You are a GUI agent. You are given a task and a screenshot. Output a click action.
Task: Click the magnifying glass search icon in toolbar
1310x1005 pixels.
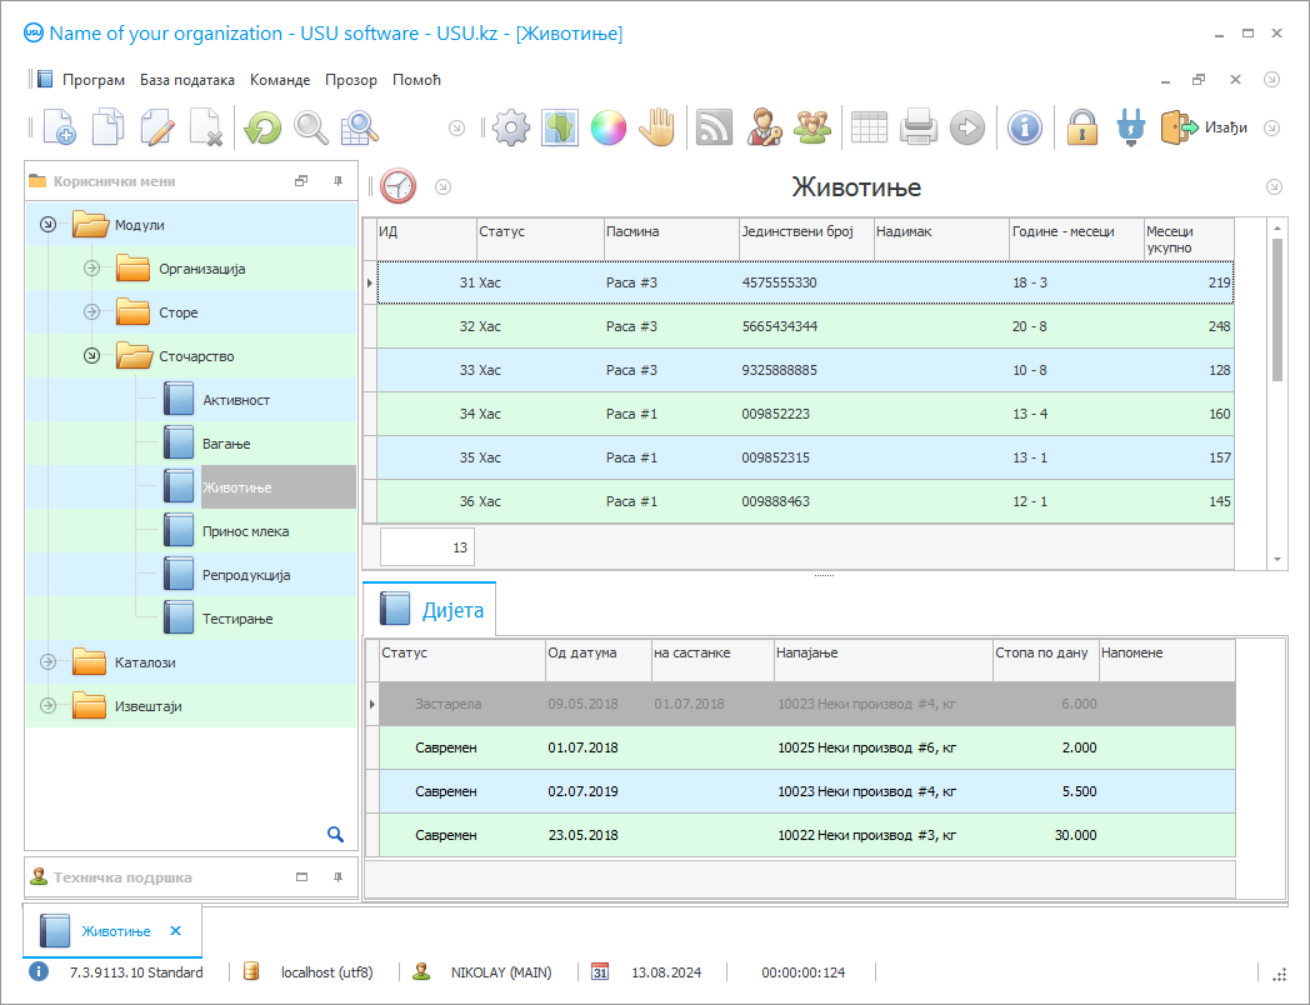click(311, 128)
